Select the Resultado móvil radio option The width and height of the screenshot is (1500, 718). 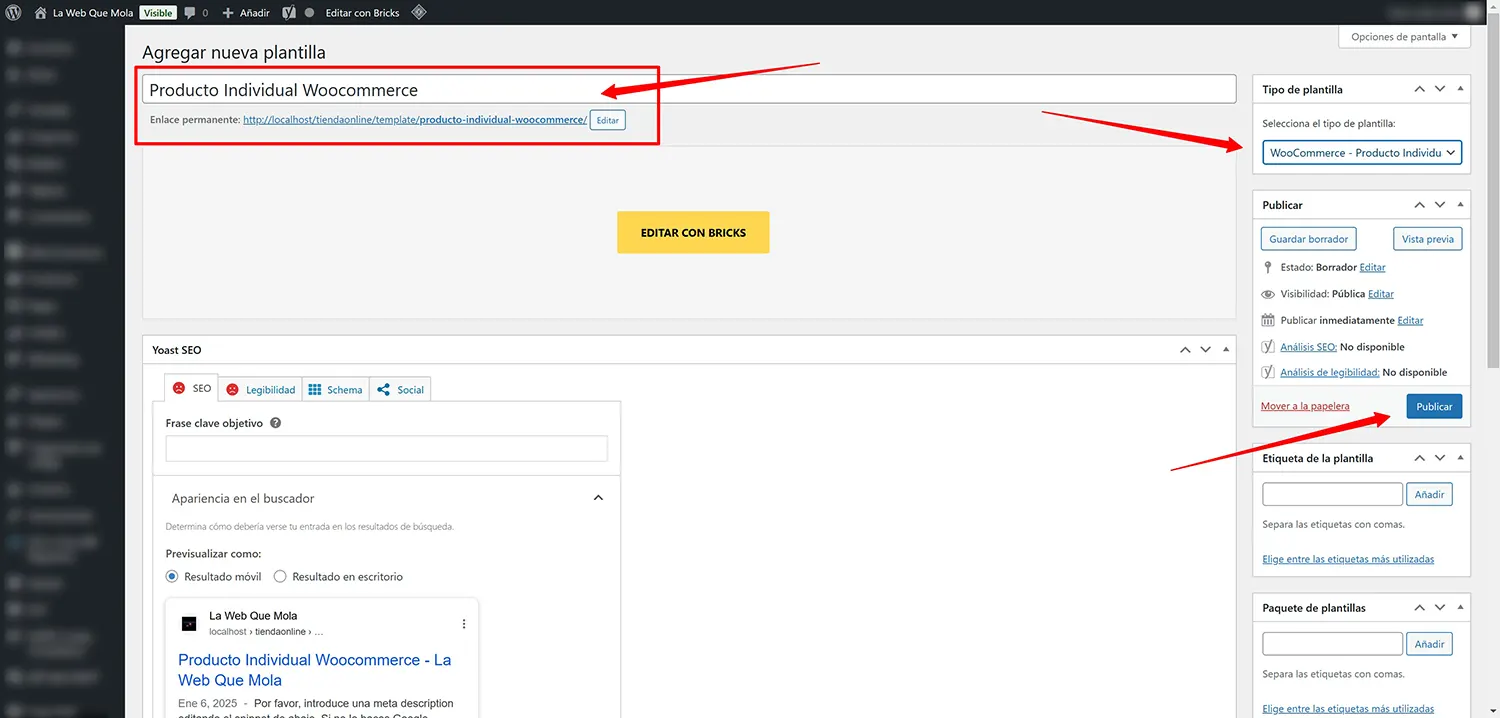point(172,576)
